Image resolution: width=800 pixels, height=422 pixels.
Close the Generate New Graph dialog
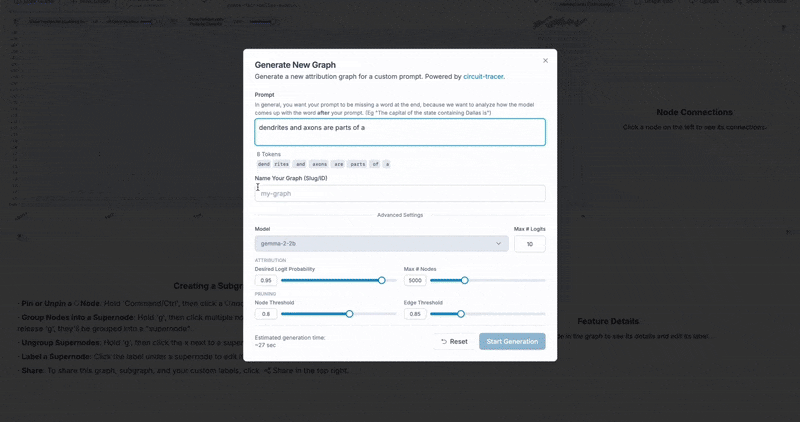[545, 61]
